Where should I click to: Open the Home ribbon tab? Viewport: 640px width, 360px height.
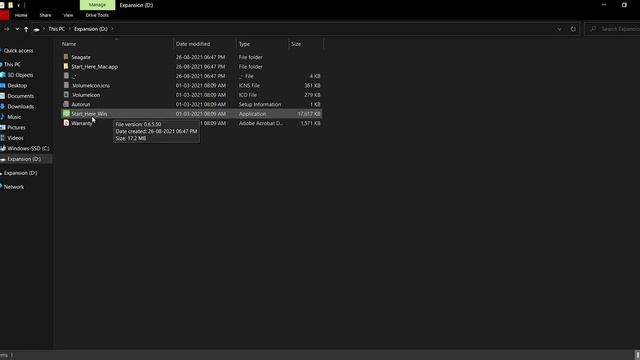pos(21,15)
